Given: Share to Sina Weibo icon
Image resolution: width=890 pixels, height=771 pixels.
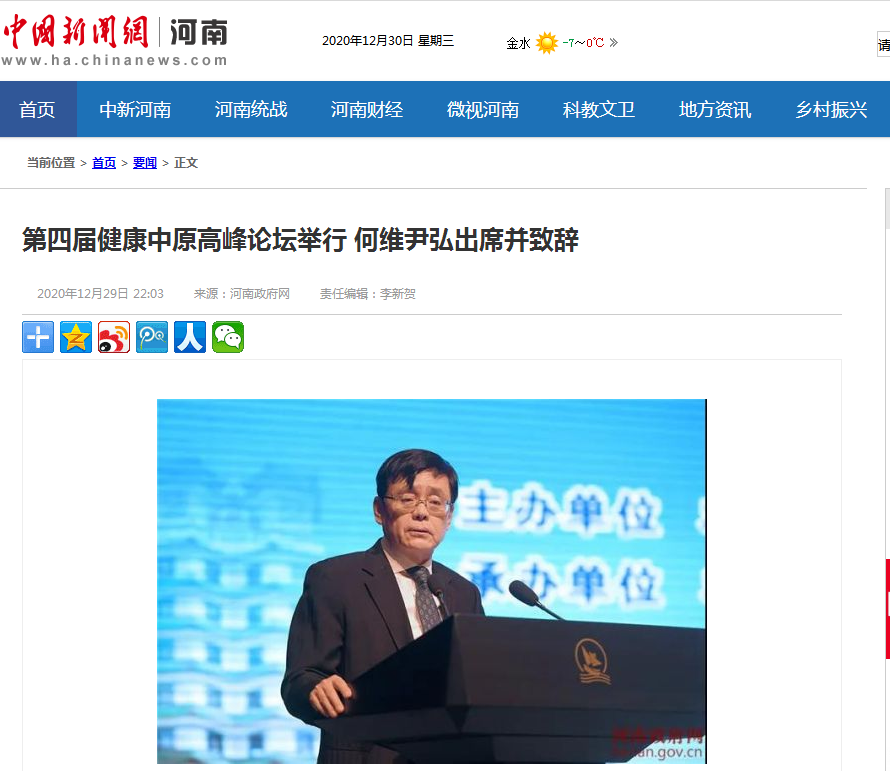Looking at the screenshot, I should click(114, 337).
